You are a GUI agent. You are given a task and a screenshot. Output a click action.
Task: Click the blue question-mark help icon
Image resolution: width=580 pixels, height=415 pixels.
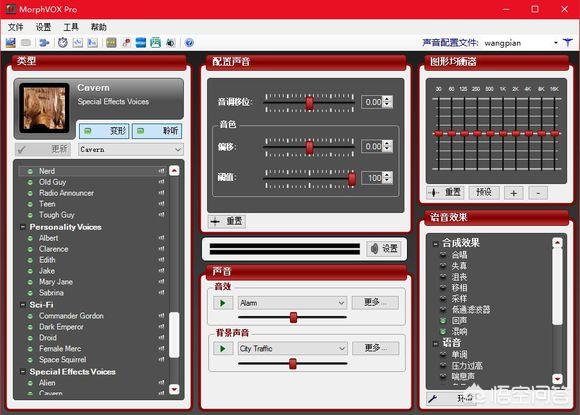coord(189,43)
